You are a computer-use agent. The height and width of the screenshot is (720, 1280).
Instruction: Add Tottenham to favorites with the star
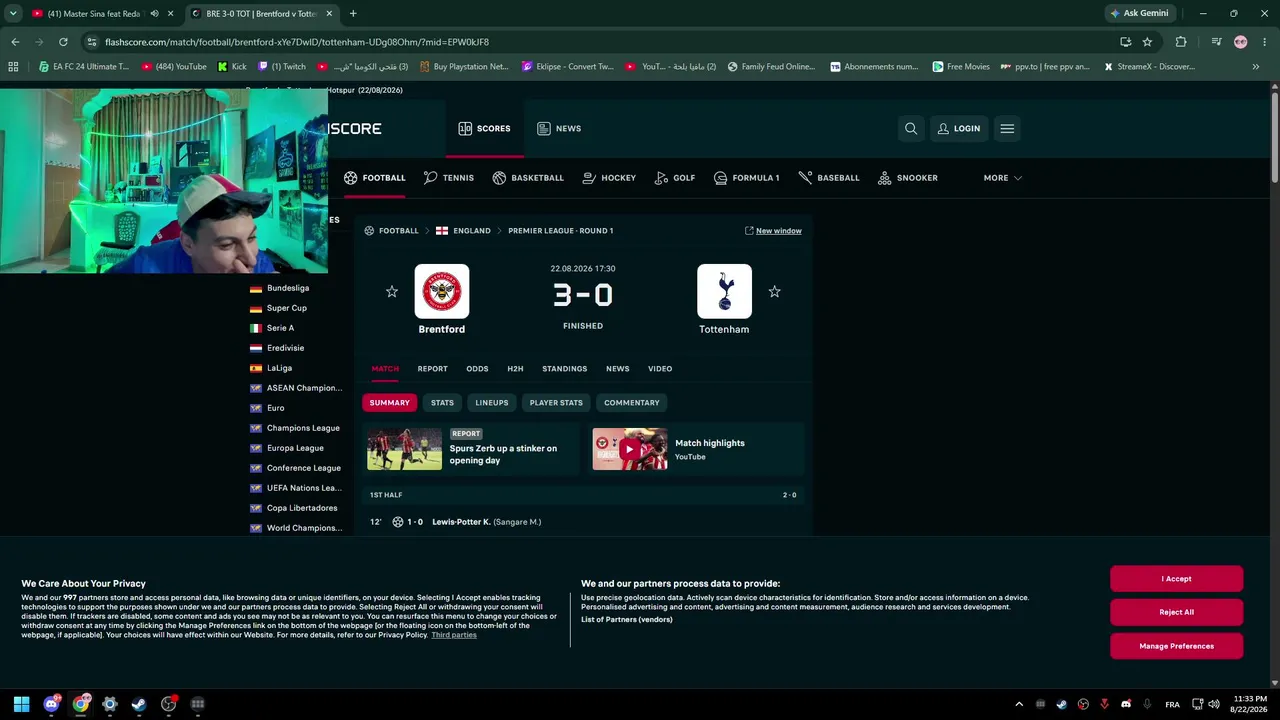point(774,291)
